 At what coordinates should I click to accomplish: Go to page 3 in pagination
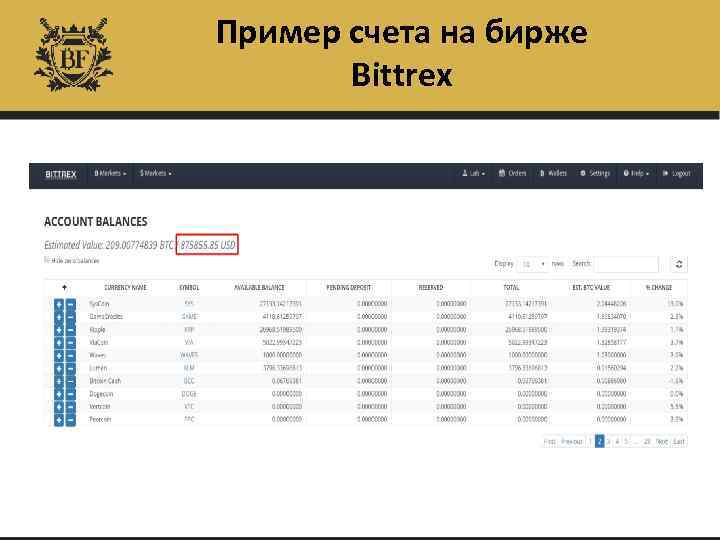tap(608, 442)
